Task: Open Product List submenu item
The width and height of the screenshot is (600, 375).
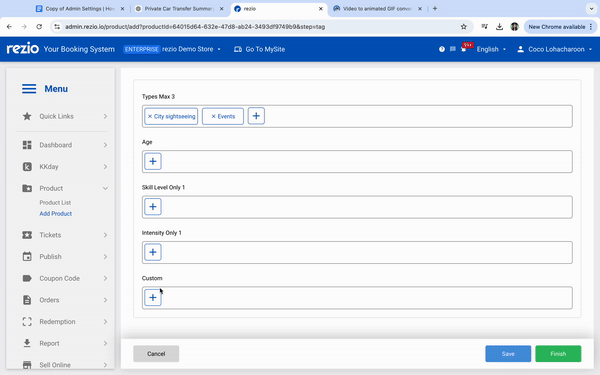Action: 55,202
